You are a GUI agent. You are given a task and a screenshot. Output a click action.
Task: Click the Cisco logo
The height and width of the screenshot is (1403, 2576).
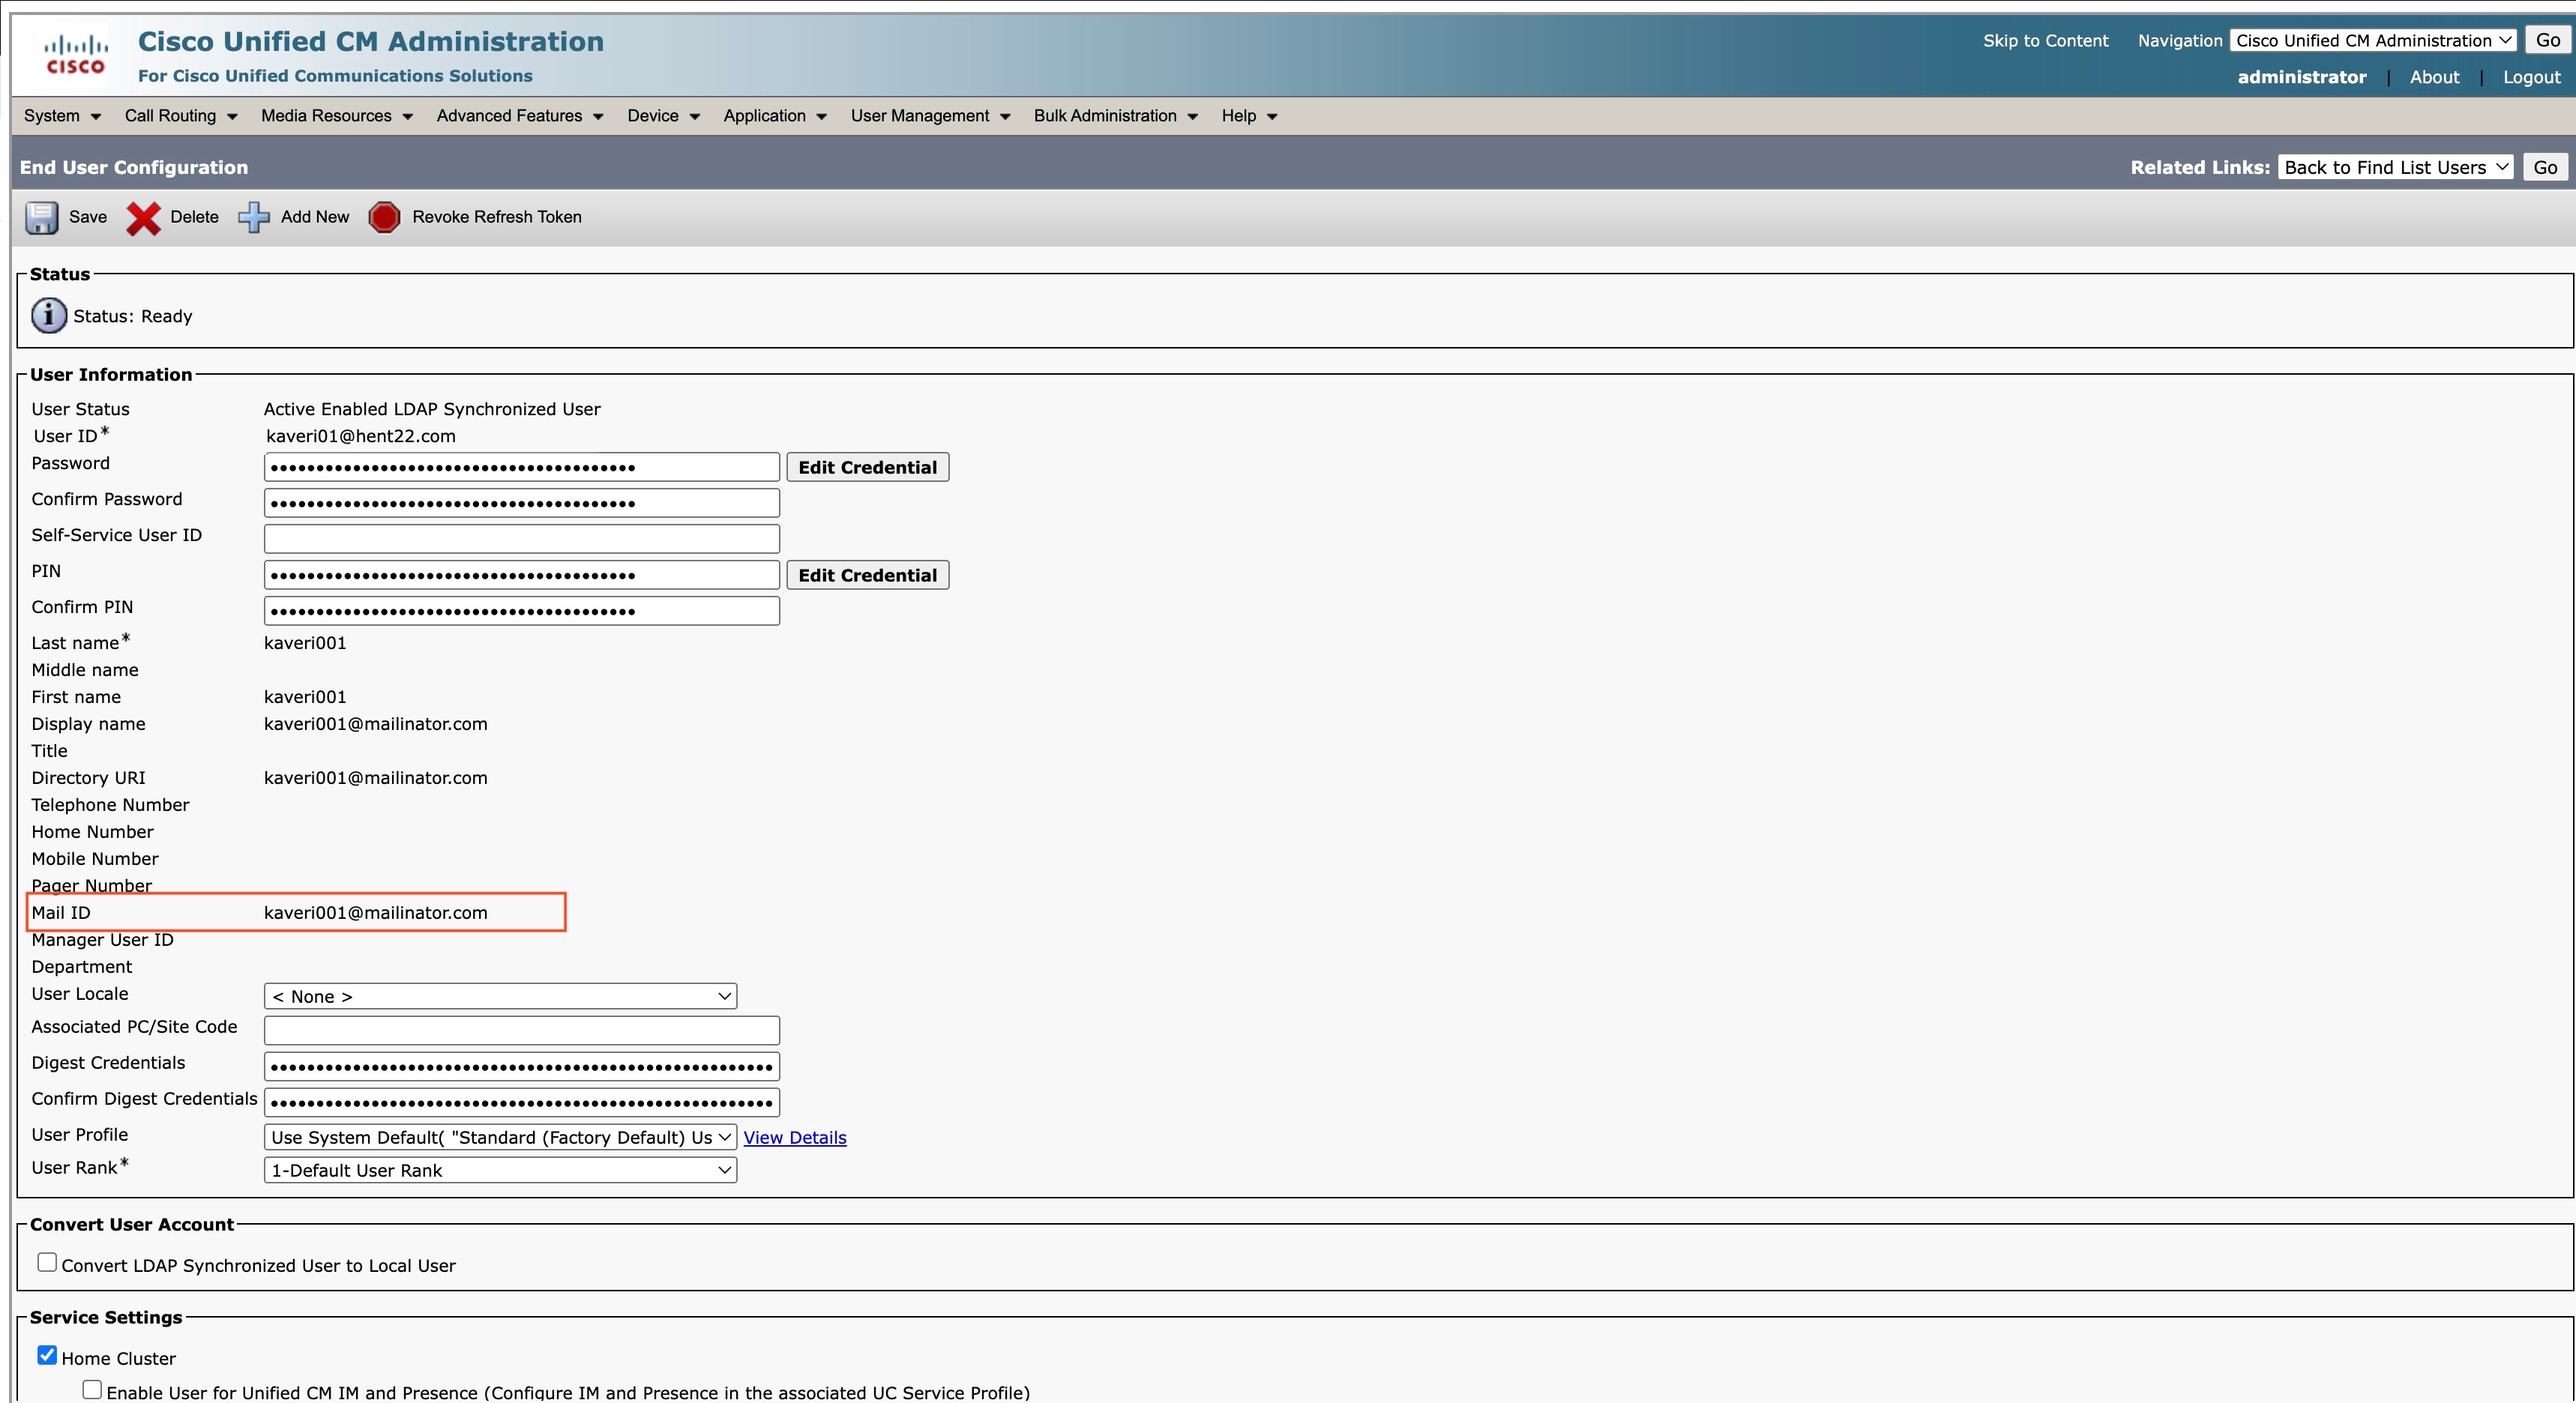[76, 55]
